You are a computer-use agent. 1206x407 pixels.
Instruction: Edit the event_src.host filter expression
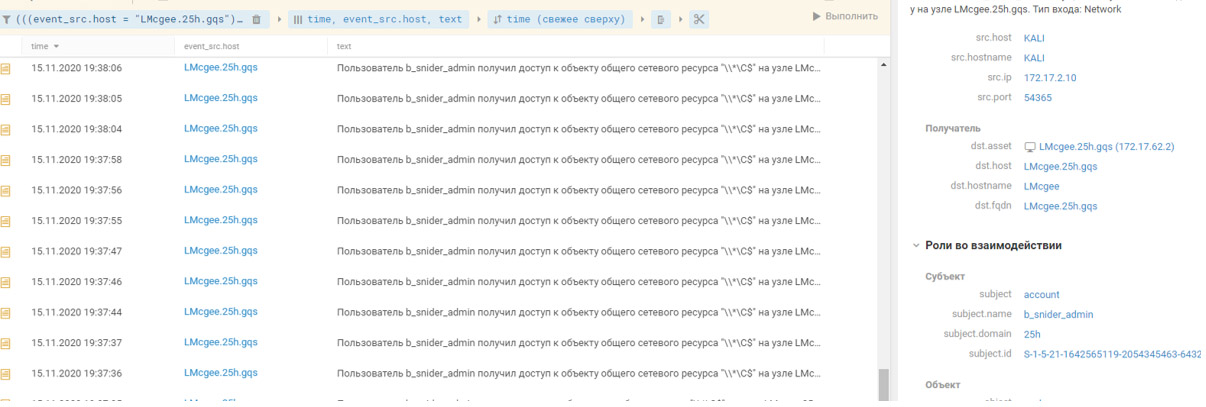point(130,19)
